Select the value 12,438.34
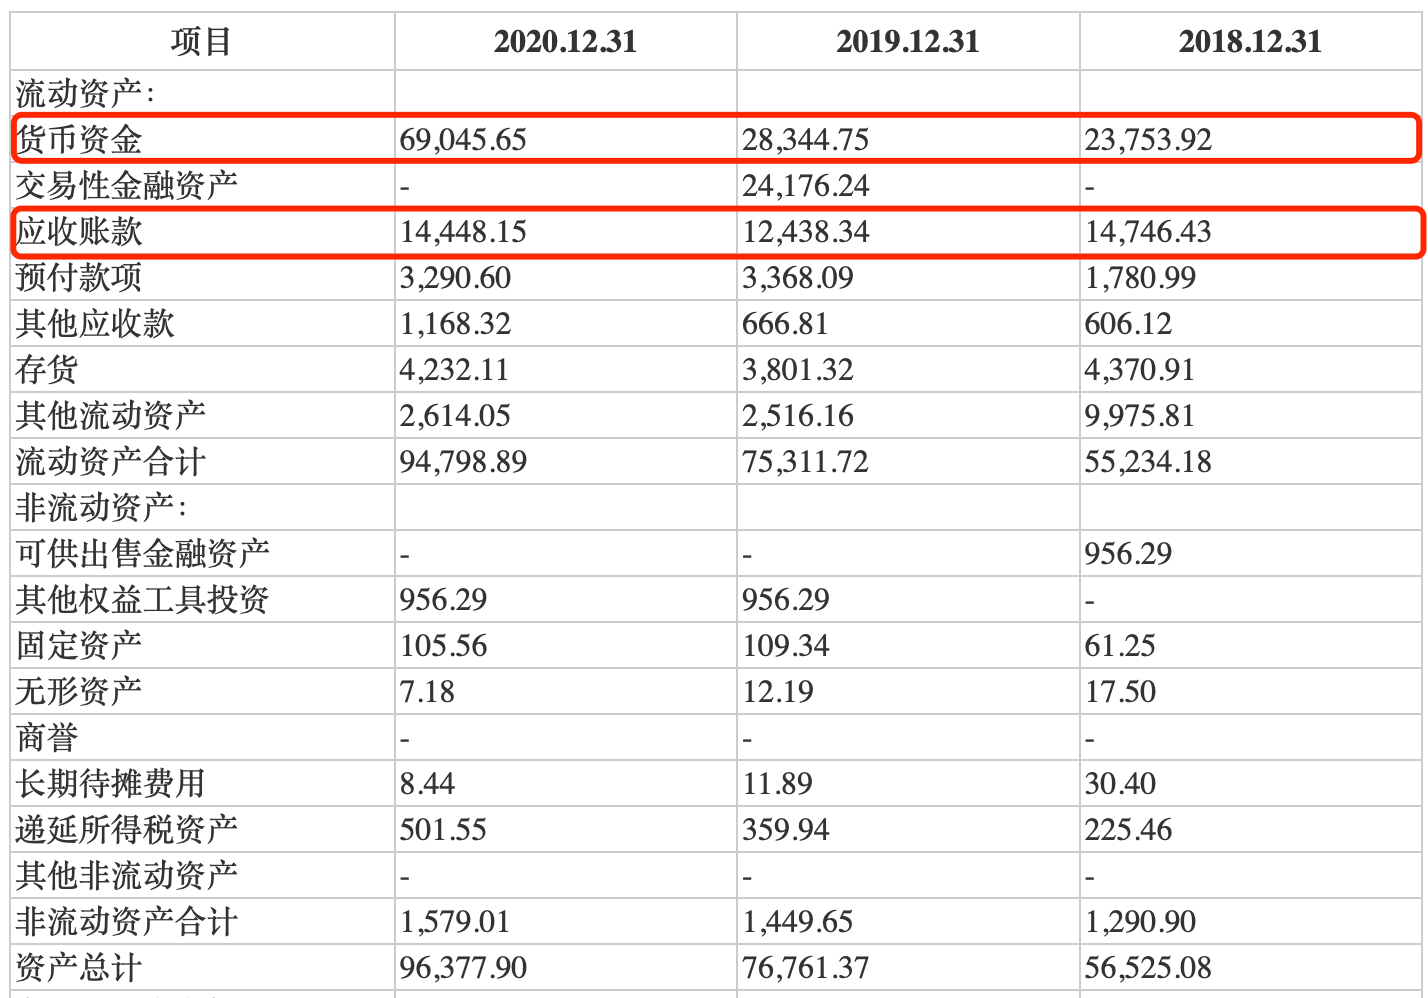The height and width of the screenshot is (998, 1428). (x=806, y=231)
